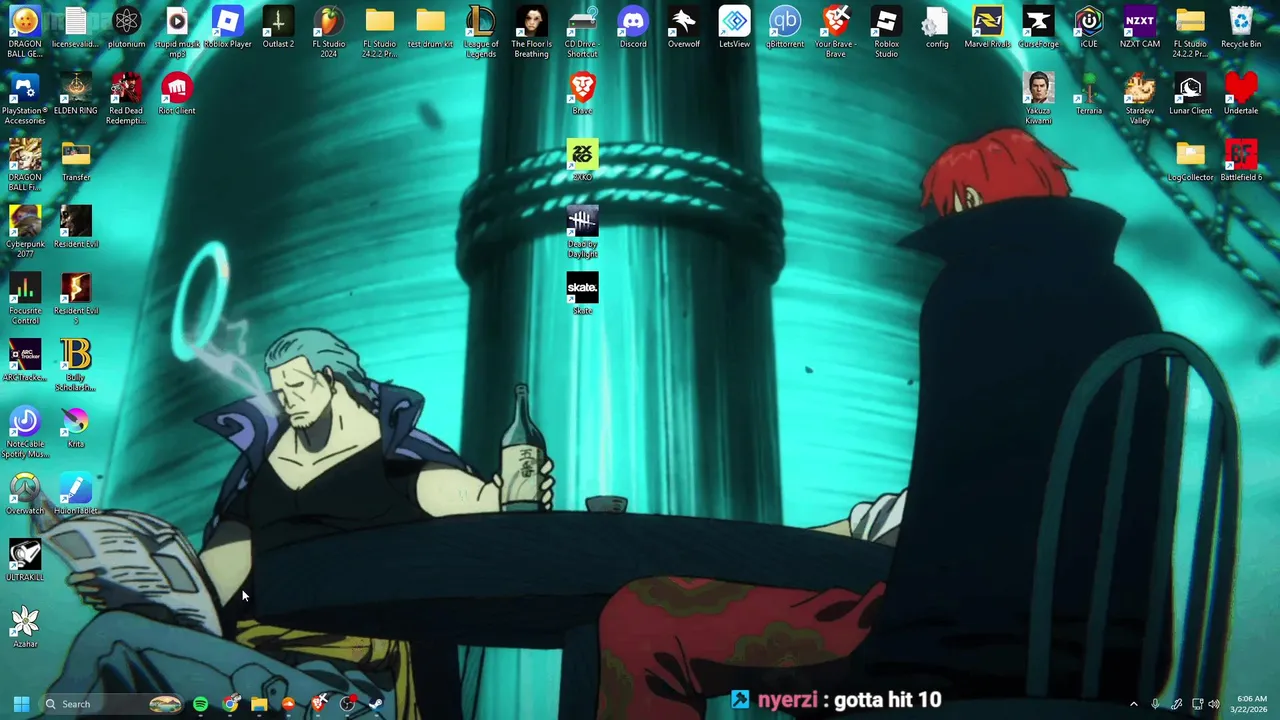Viewport: 1280px width, 720px height.
Task: Open the Outlast 2 shortcut
Action: [x=278, y=28]
